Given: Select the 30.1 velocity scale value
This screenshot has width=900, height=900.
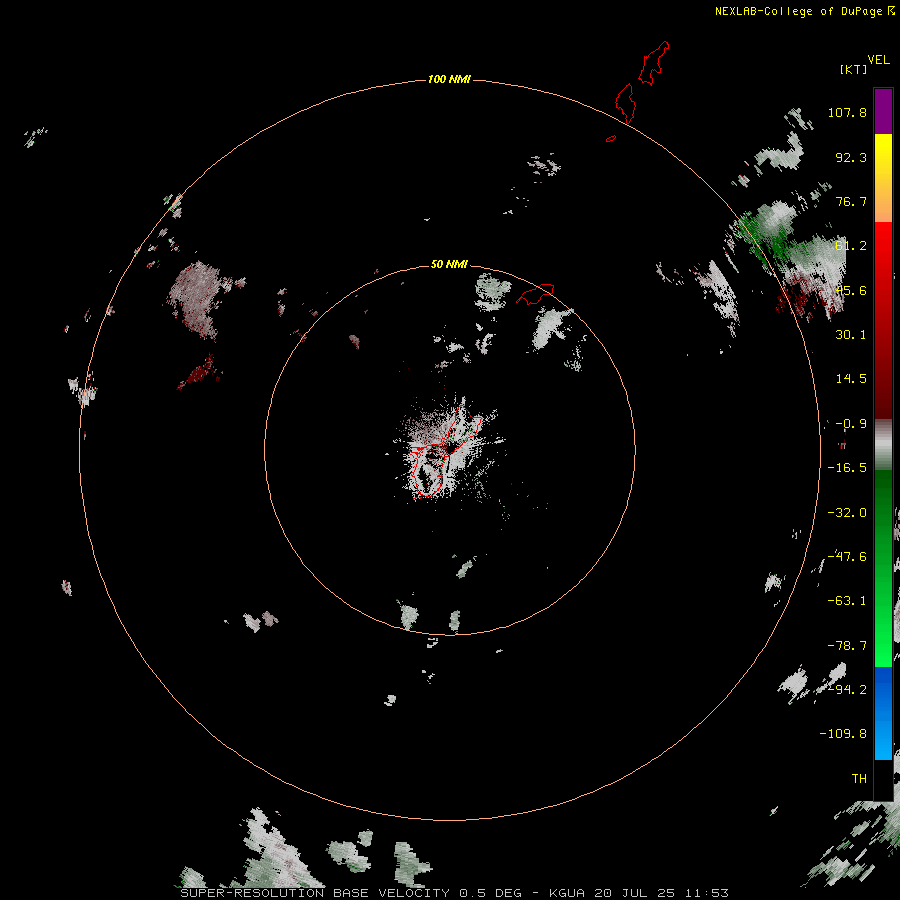Looking at the screenshot, I should (x=851, y=335).
